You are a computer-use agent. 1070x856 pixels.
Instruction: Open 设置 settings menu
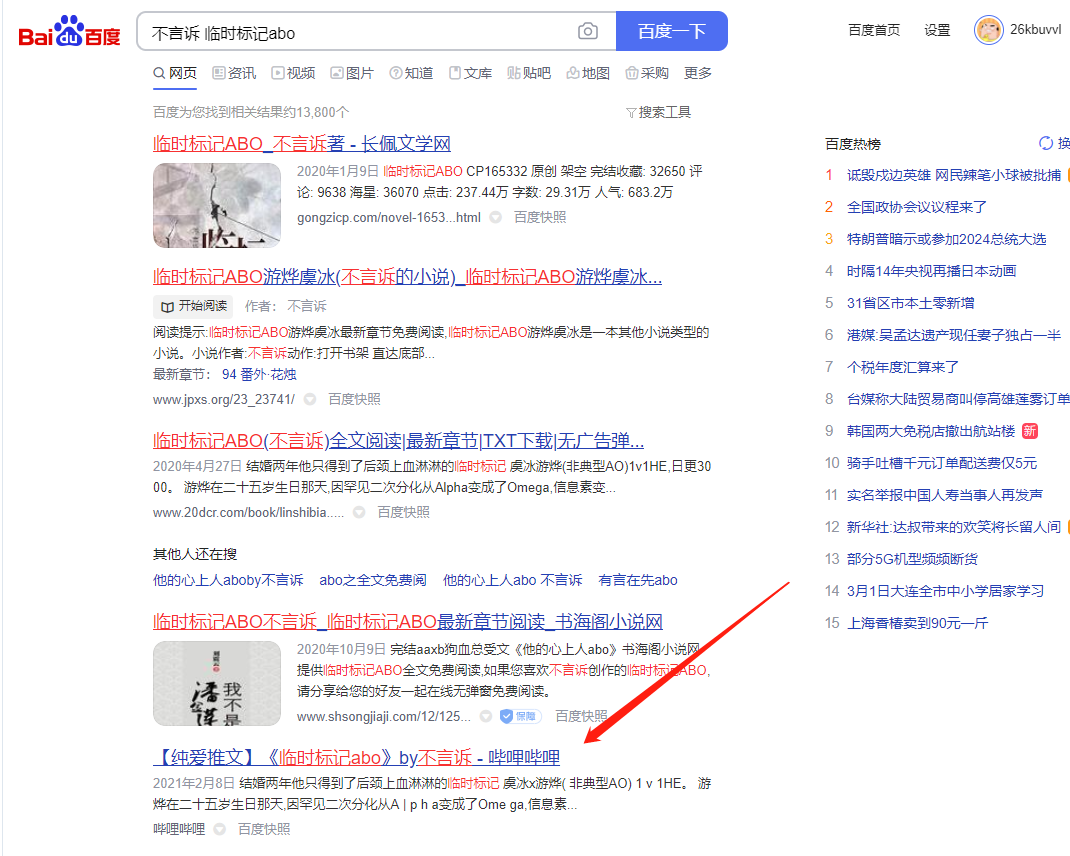tap(937, 30)
